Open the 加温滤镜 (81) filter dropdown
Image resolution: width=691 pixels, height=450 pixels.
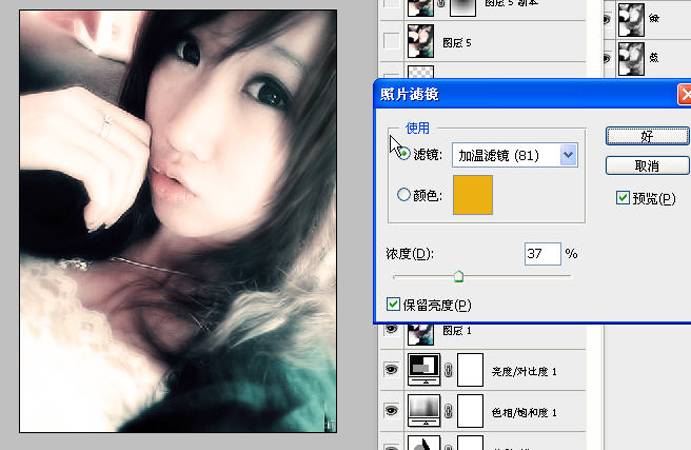[x=515, y=155]
